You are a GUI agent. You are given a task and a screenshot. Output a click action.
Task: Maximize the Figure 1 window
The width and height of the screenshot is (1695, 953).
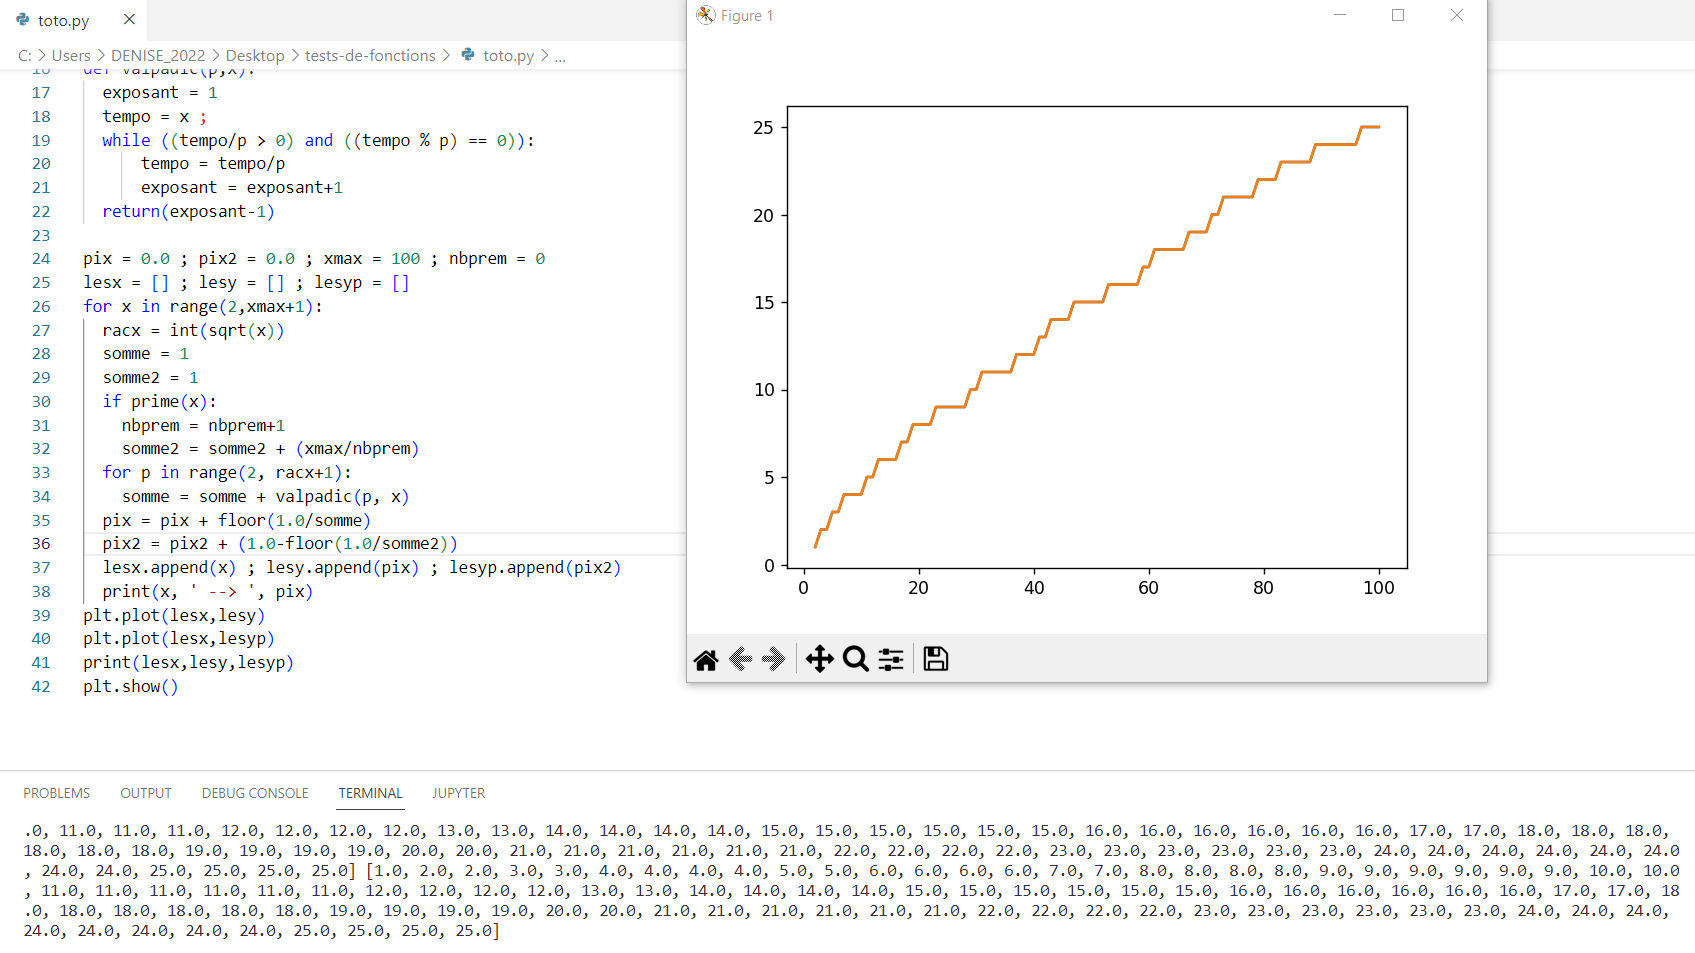tap(1398, 15)
